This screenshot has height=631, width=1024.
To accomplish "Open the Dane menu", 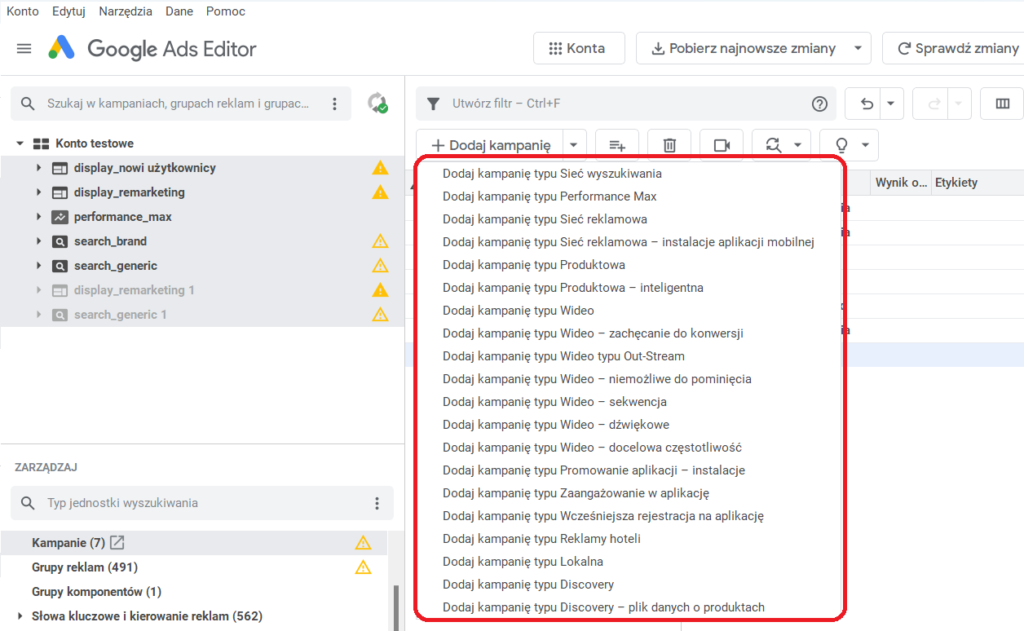I will pyautogui.click(x=179, y=11).
